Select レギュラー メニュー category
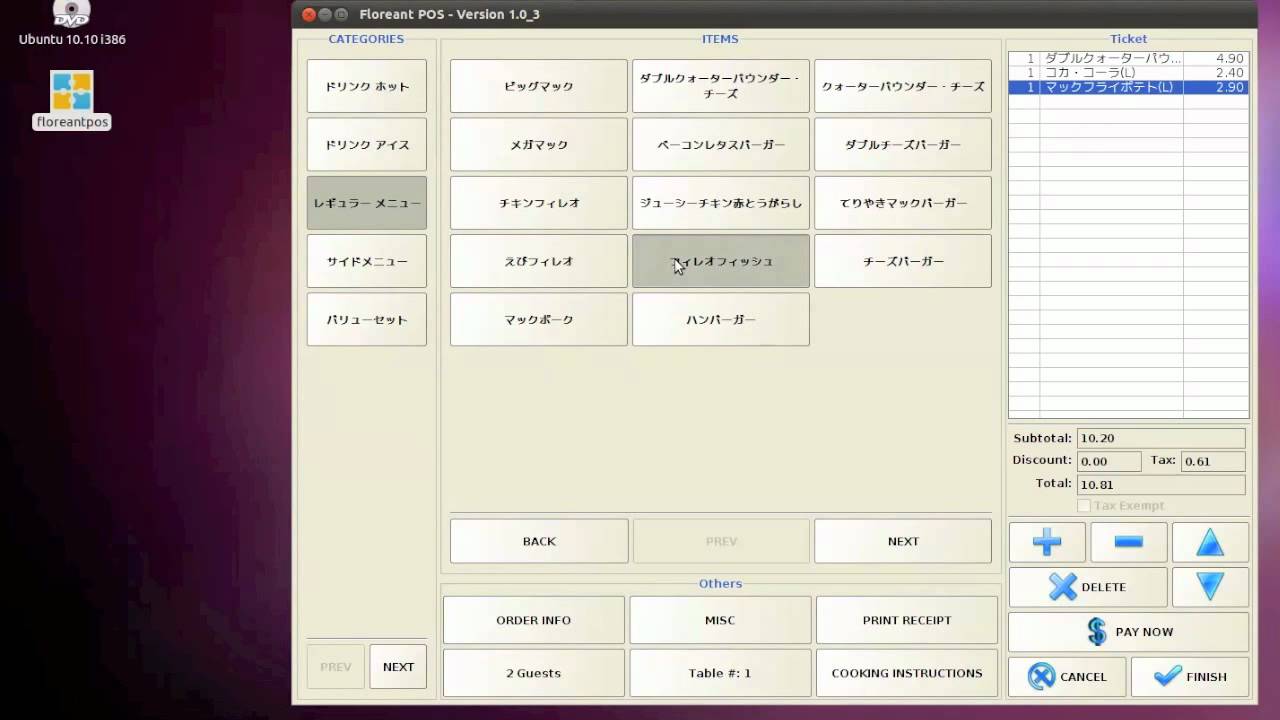The width and height of the screenshot is (1280, 720). 367,203
